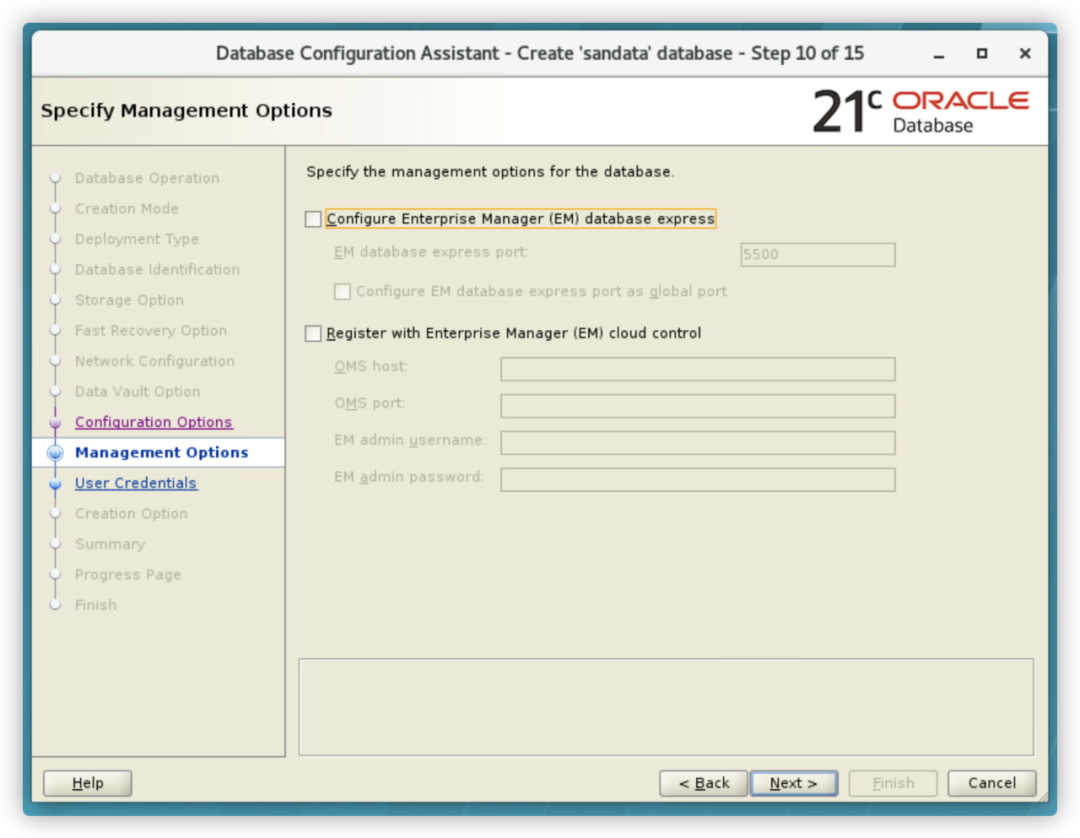Click Database Identification step label

pos(157,270)
